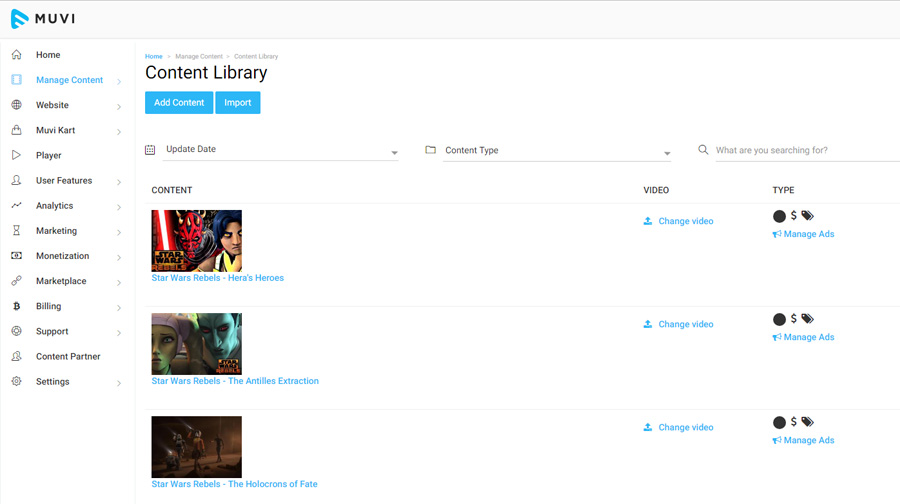
Task: Click the tags icon for Hera's Heroes
Action: click(808, 216)
